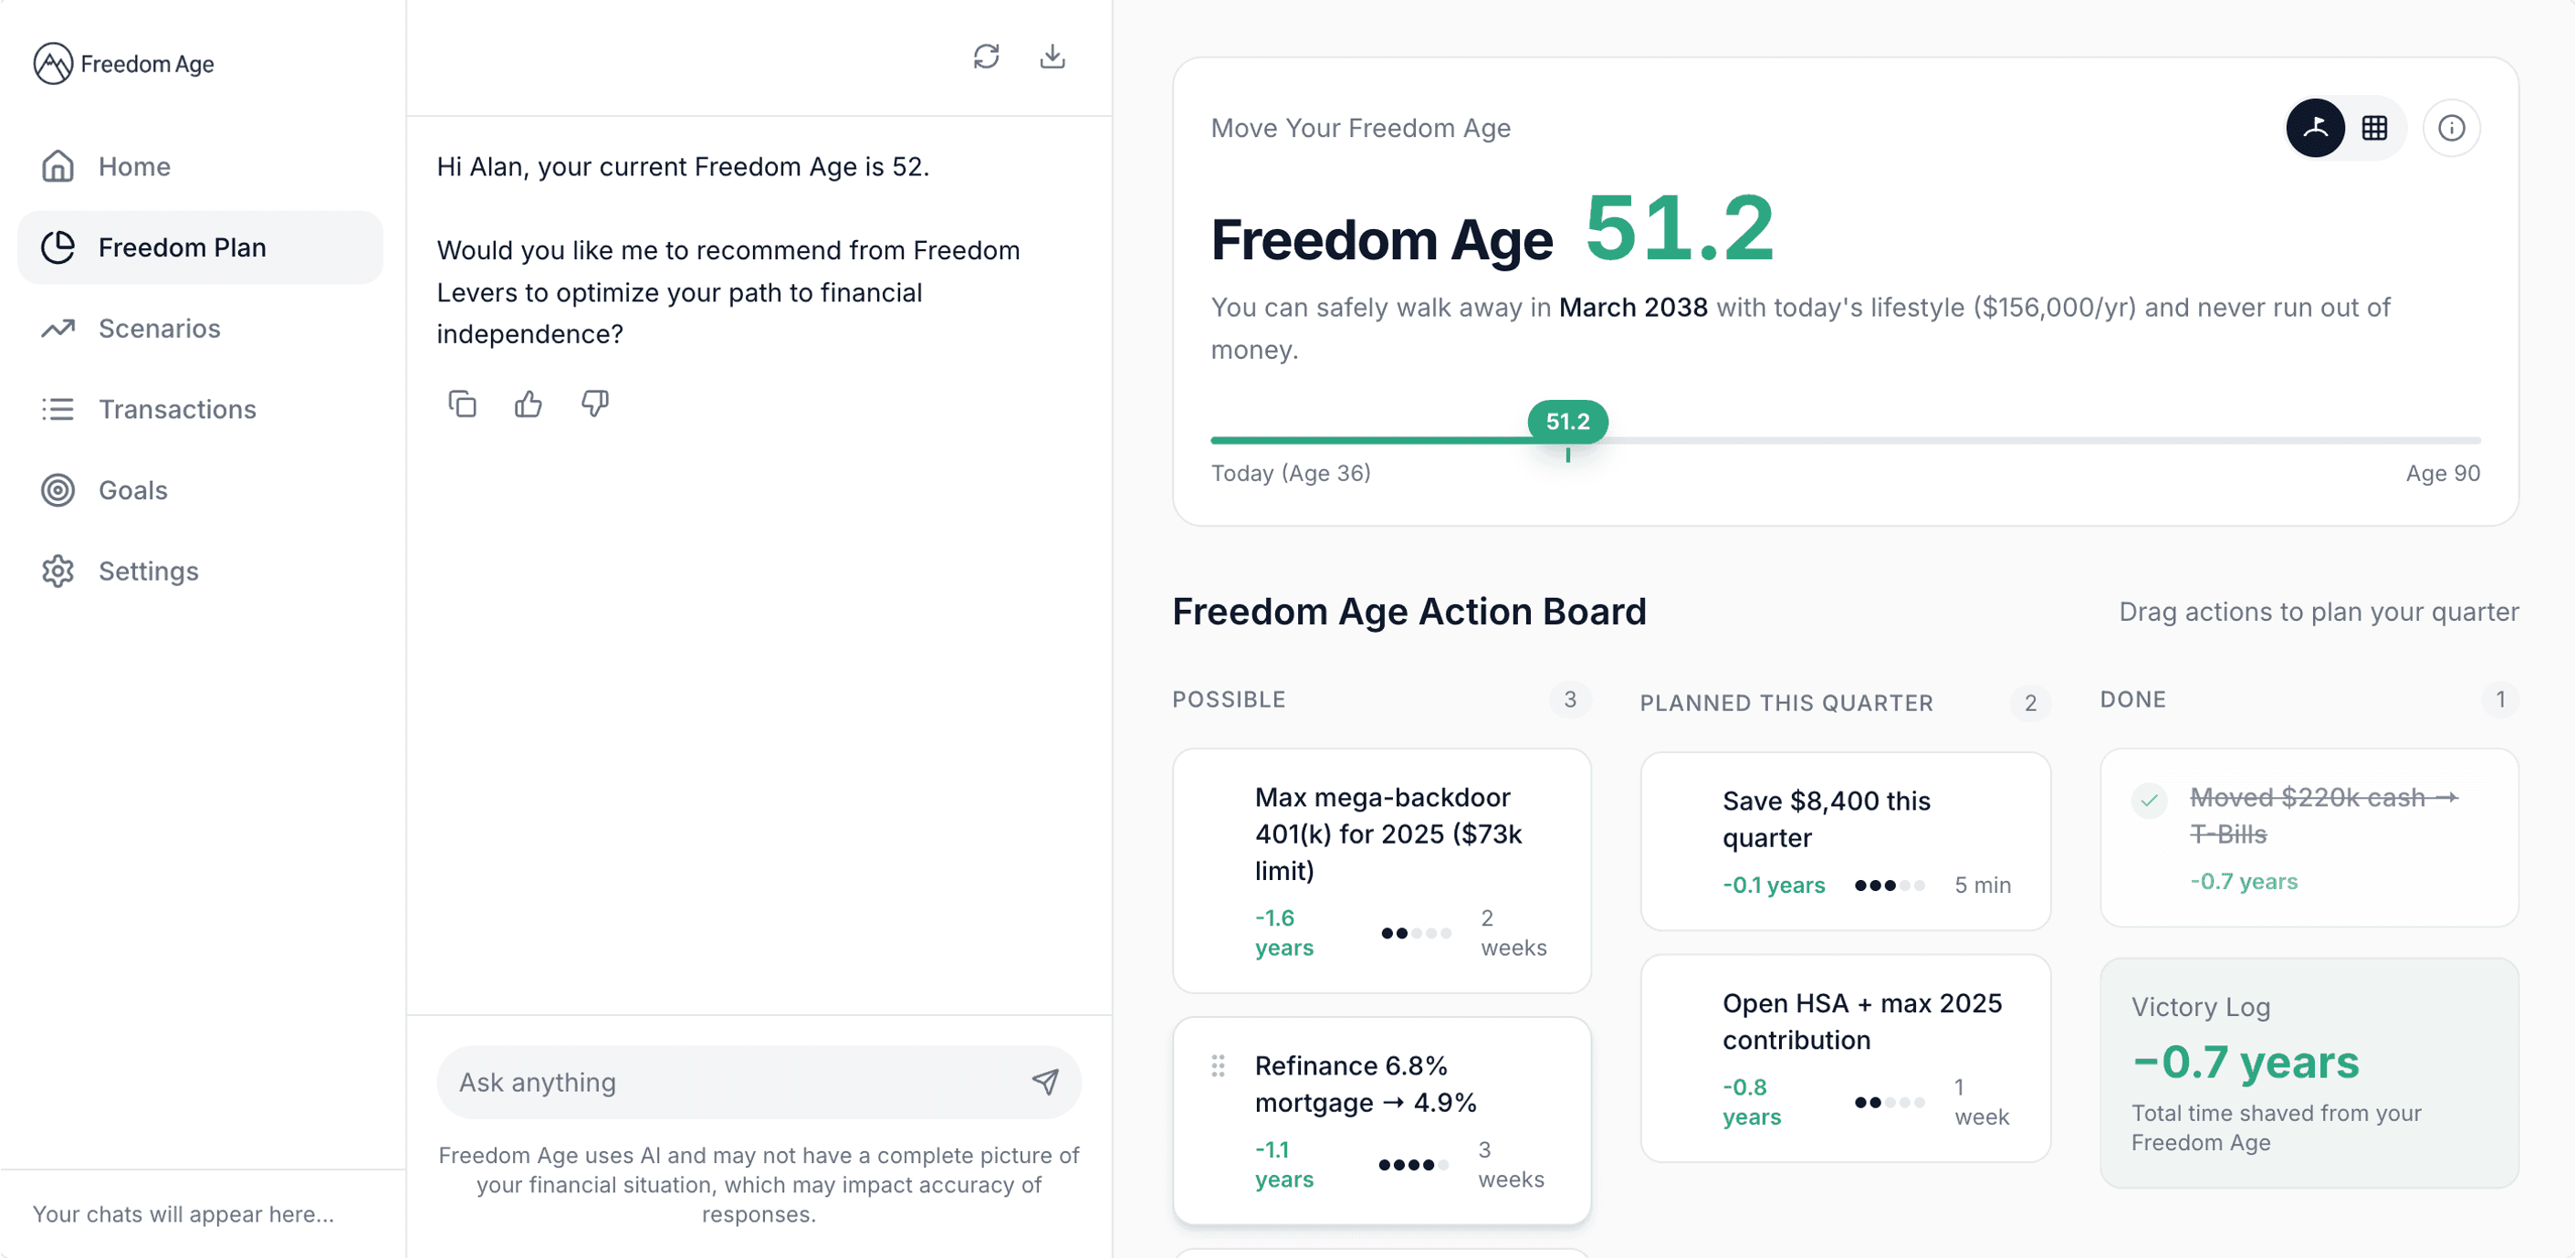Open the Settings gear icon

pyautogui.click(x=58, y=570)
